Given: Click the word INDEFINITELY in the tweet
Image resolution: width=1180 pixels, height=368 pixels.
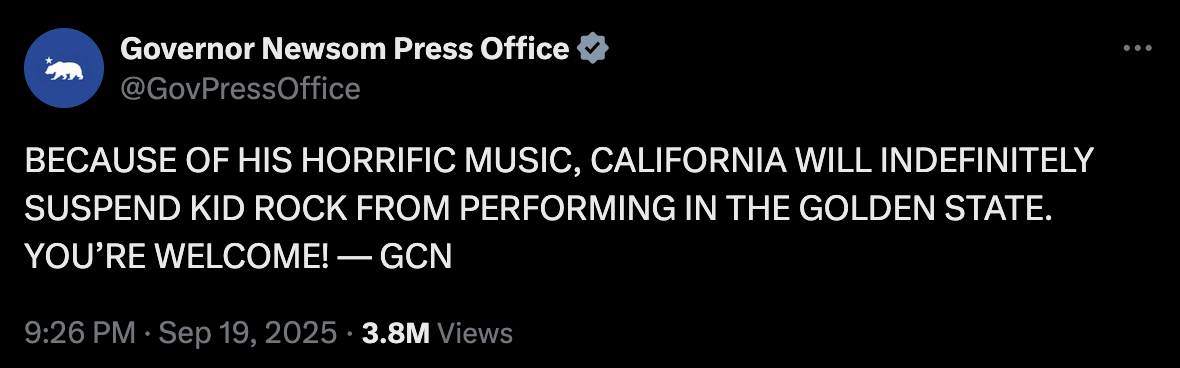Looking at the screenshot, I should pos(987,161).
